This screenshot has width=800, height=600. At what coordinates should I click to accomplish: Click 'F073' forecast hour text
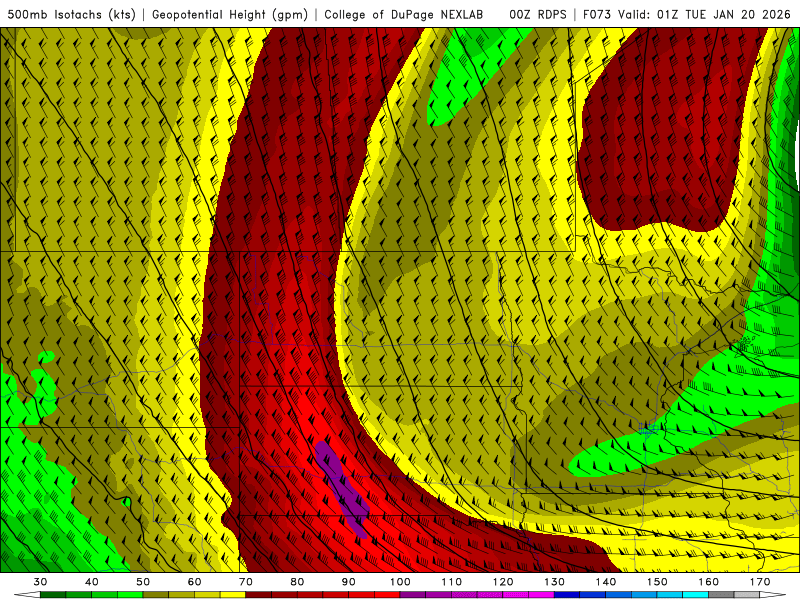tap(598, 14)
